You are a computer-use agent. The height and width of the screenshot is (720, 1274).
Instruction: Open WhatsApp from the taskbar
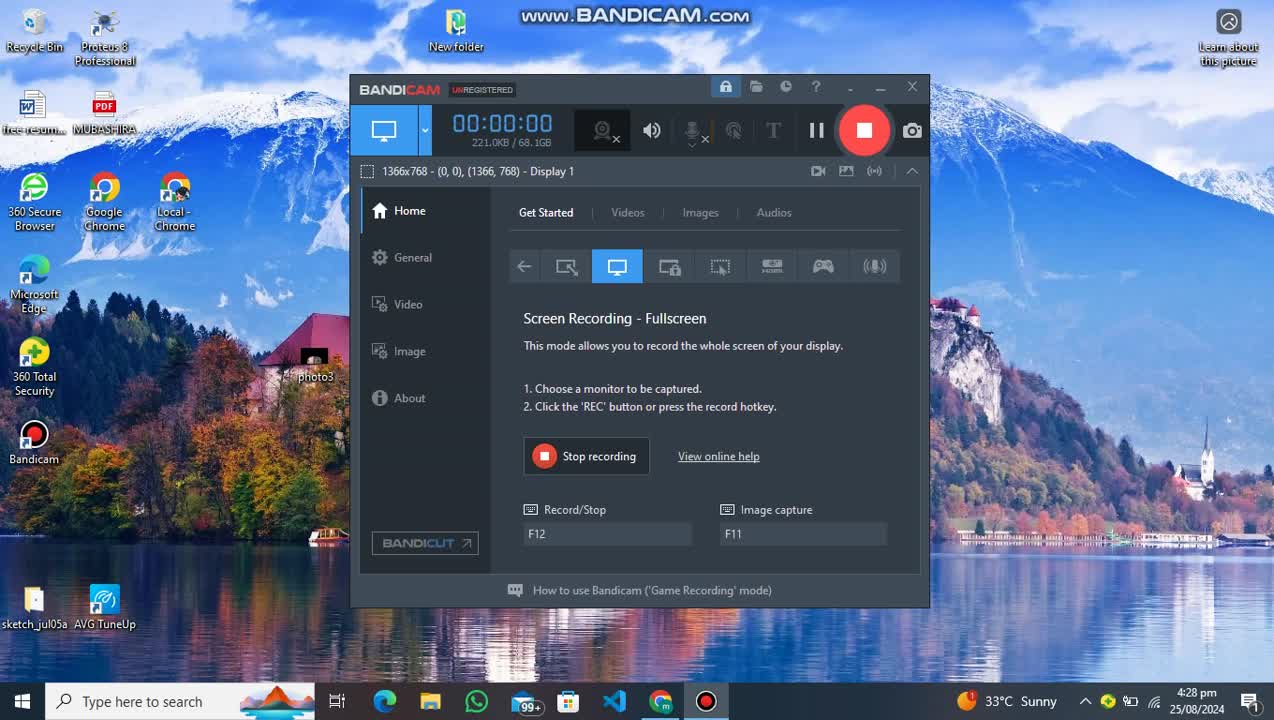pyautogui.click(x=477, y=701)
